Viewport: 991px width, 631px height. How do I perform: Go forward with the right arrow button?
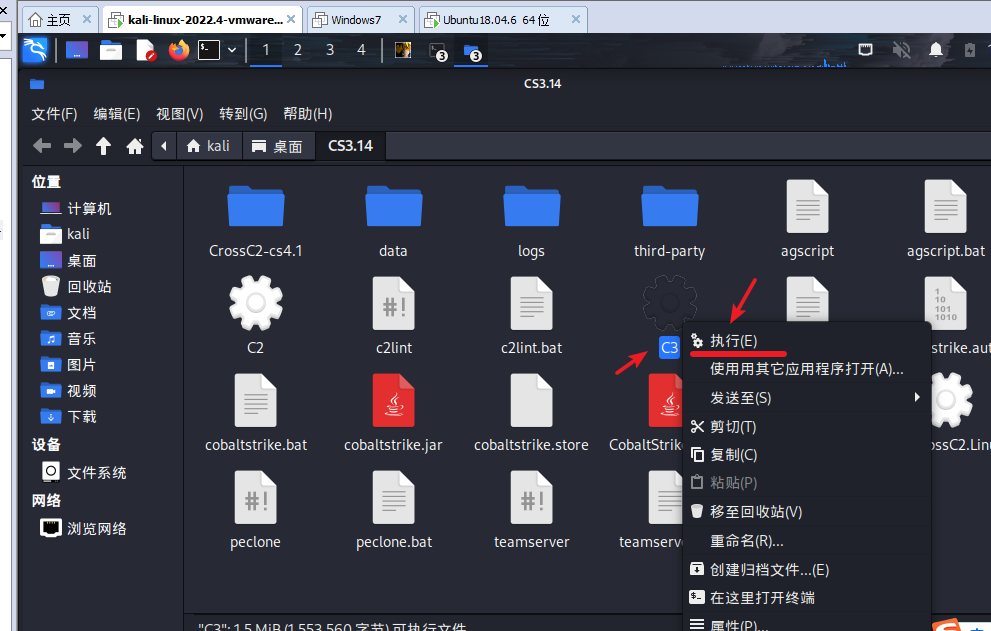pyautogui.click(x=73, y=146)
